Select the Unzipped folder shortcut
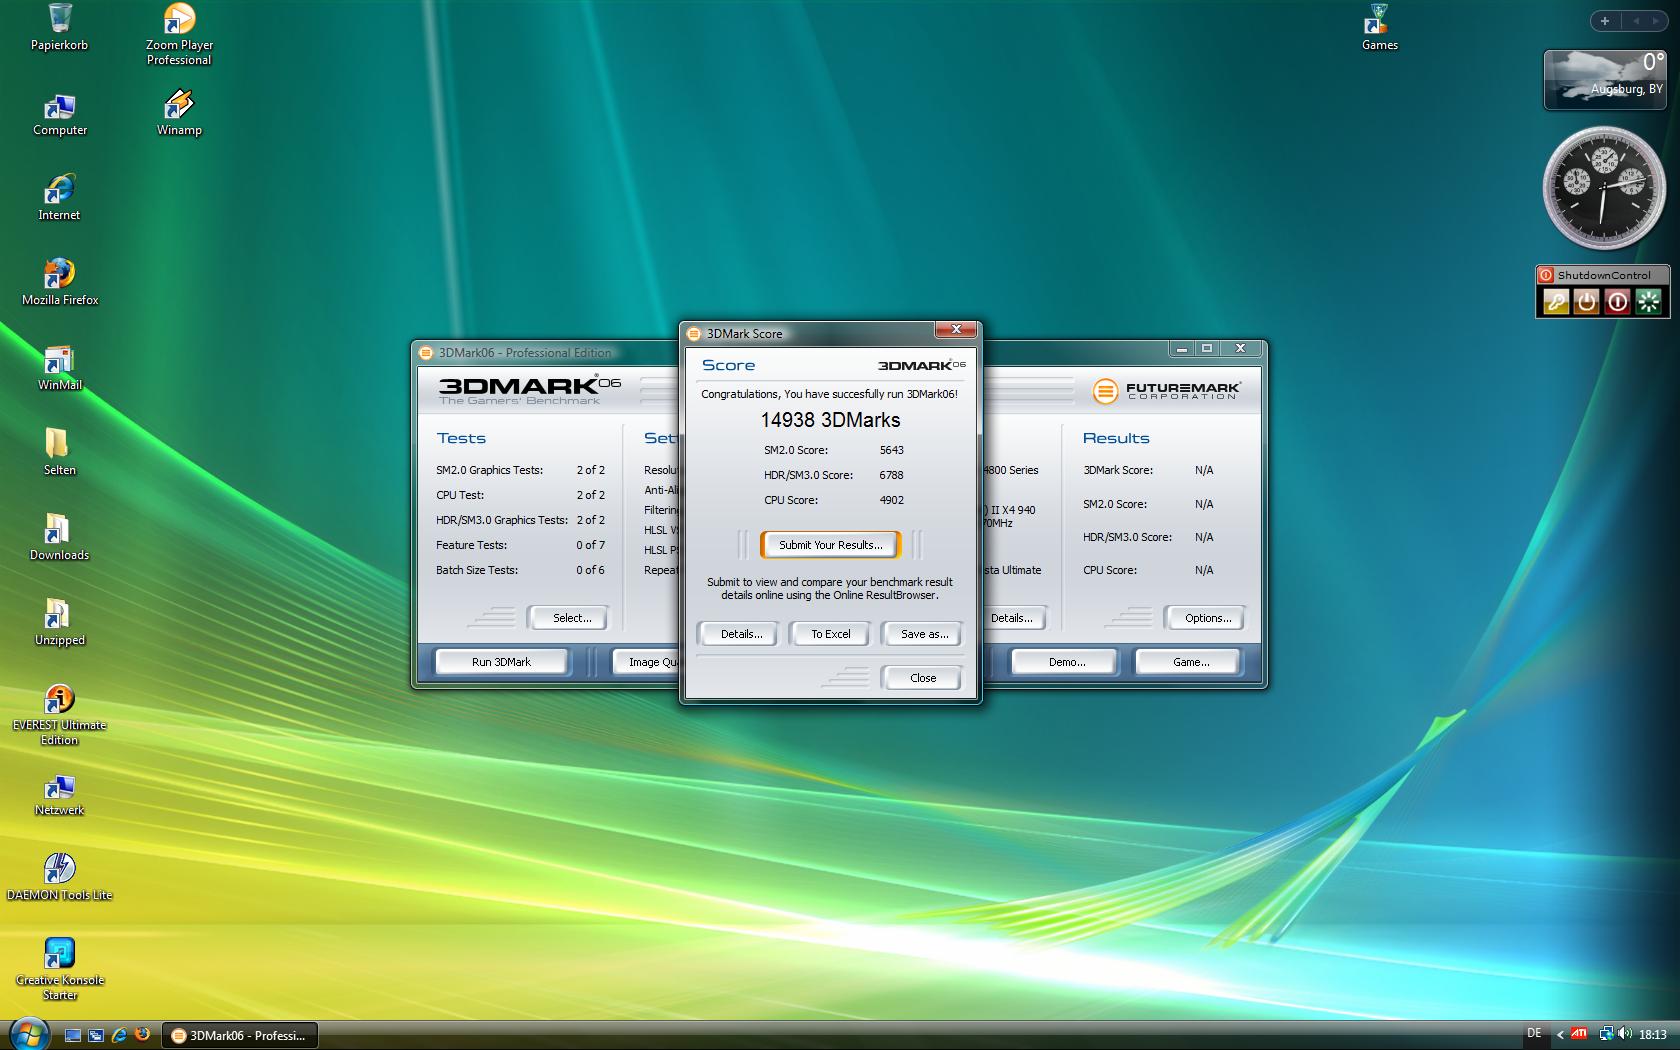This screenshot has height=1050, width=1680. tap(59, 622)
